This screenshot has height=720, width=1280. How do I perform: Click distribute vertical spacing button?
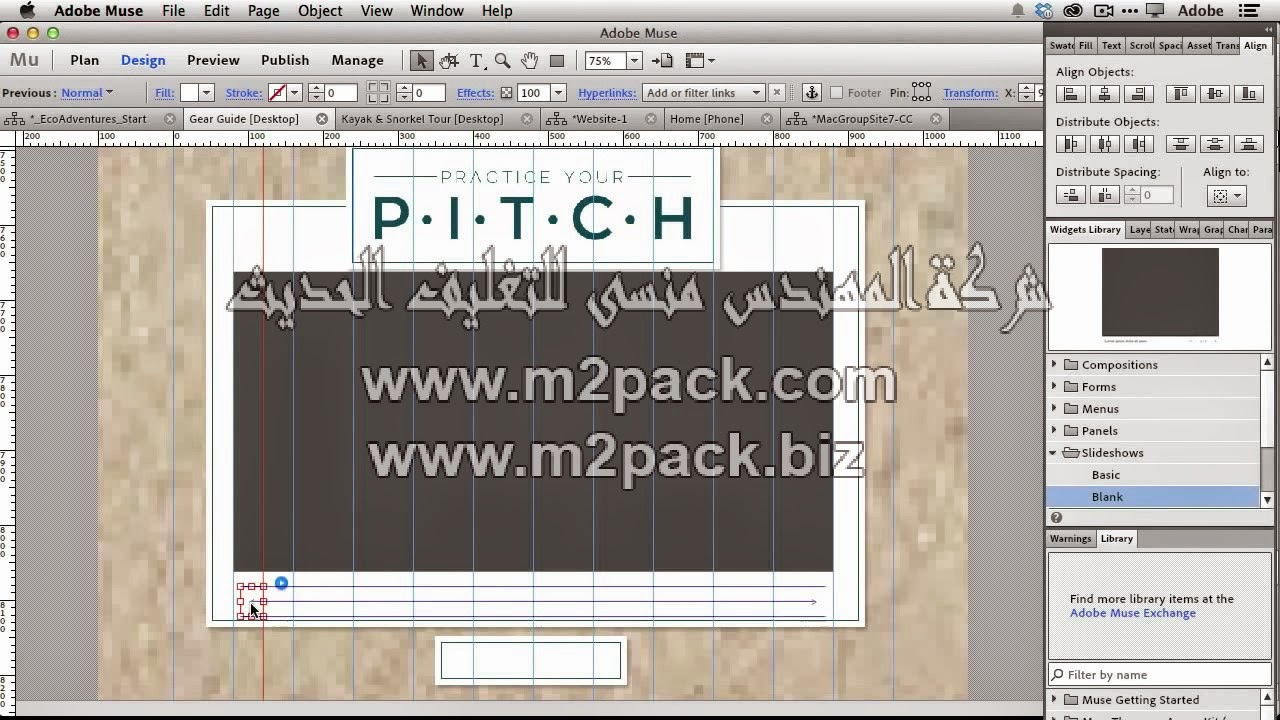pos(1071,195)
